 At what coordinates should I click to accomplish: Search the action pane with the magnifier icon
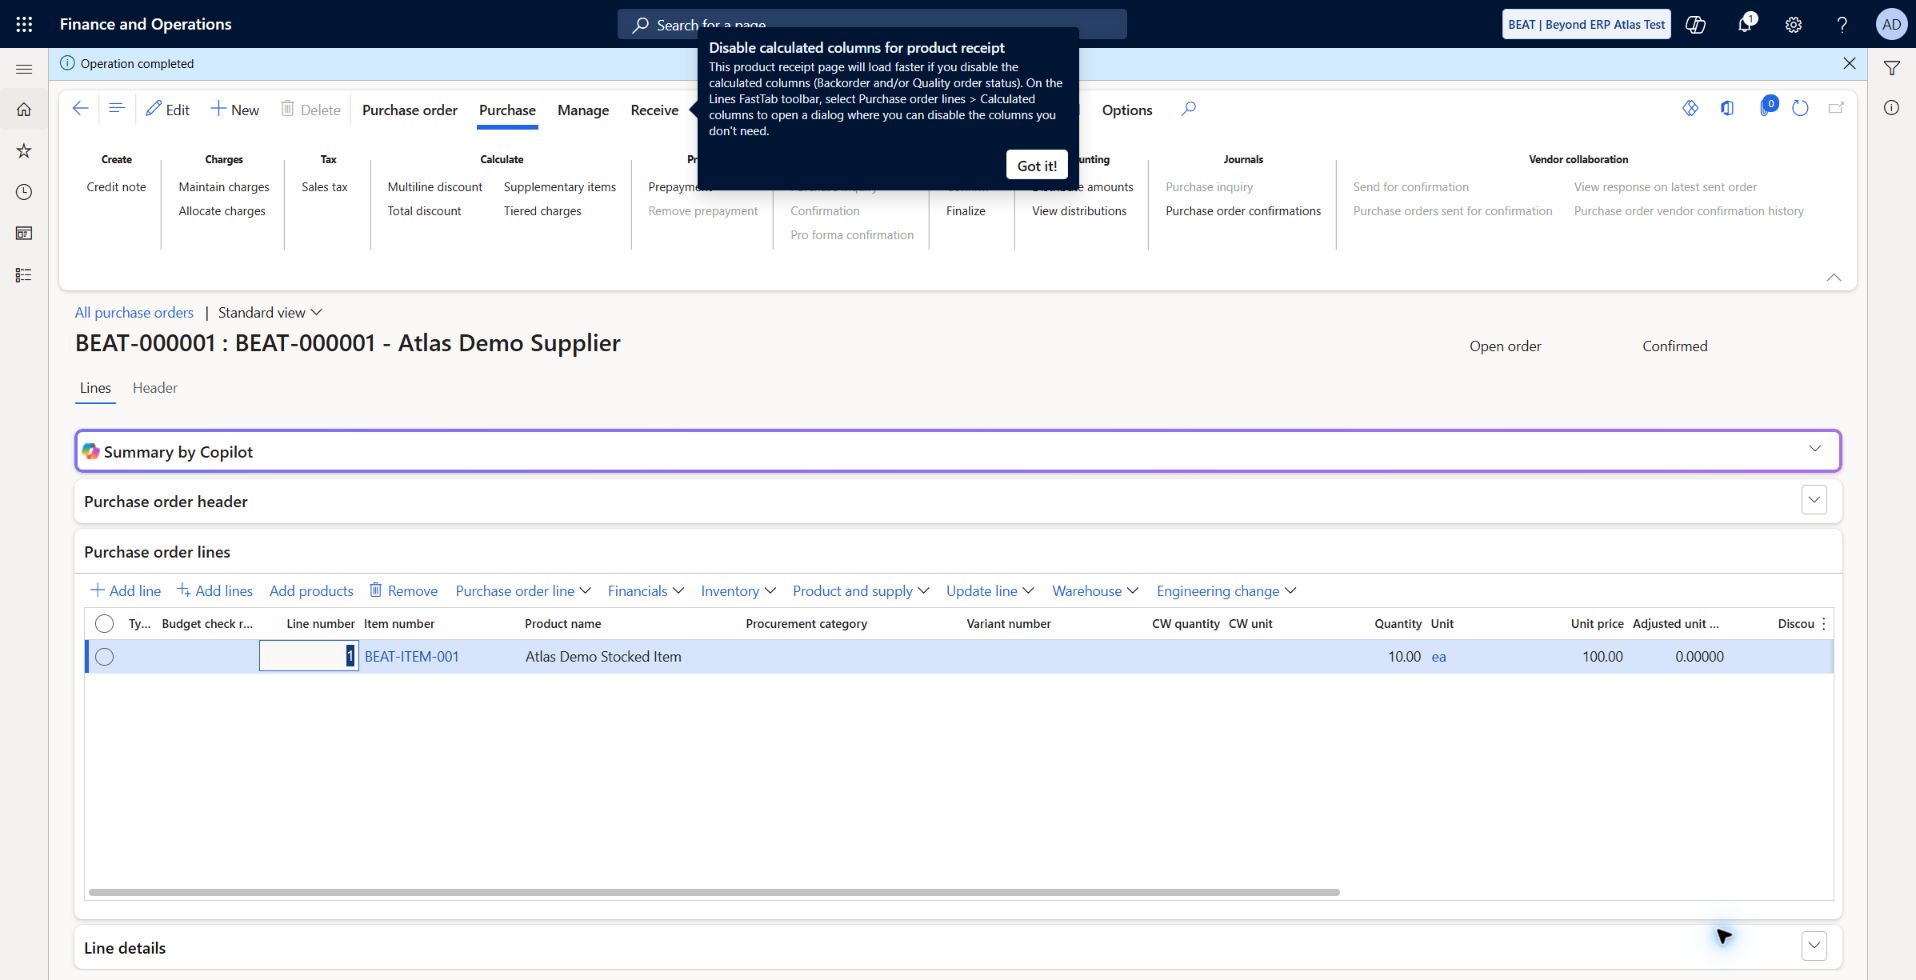click(1188, 108)
